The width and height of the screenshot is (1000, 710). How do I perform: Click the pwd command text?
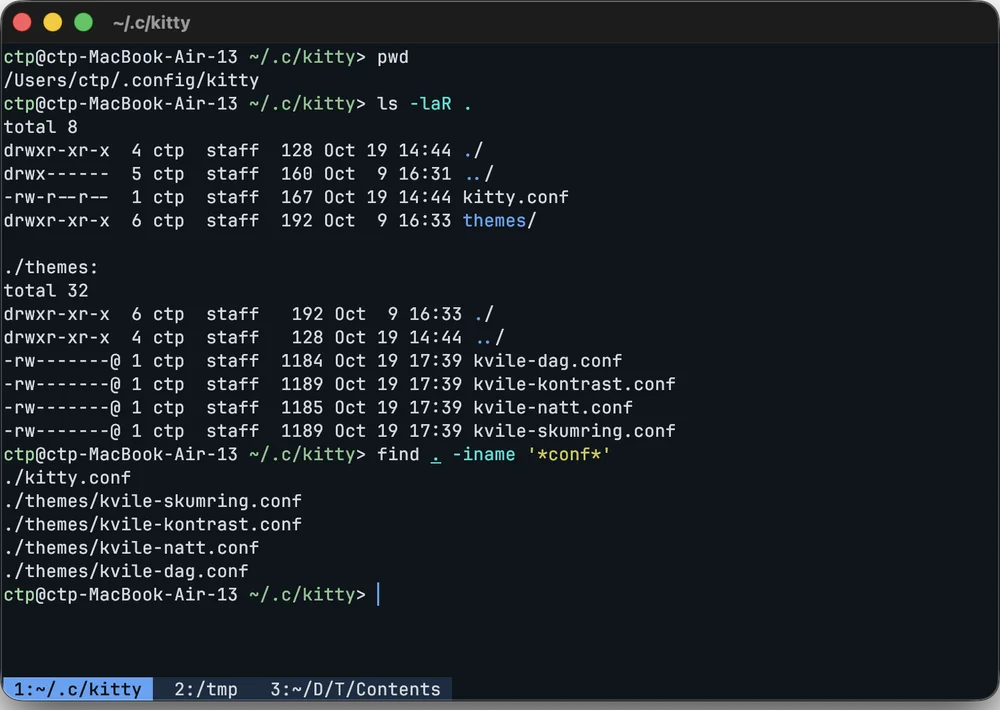click(393, 57)
